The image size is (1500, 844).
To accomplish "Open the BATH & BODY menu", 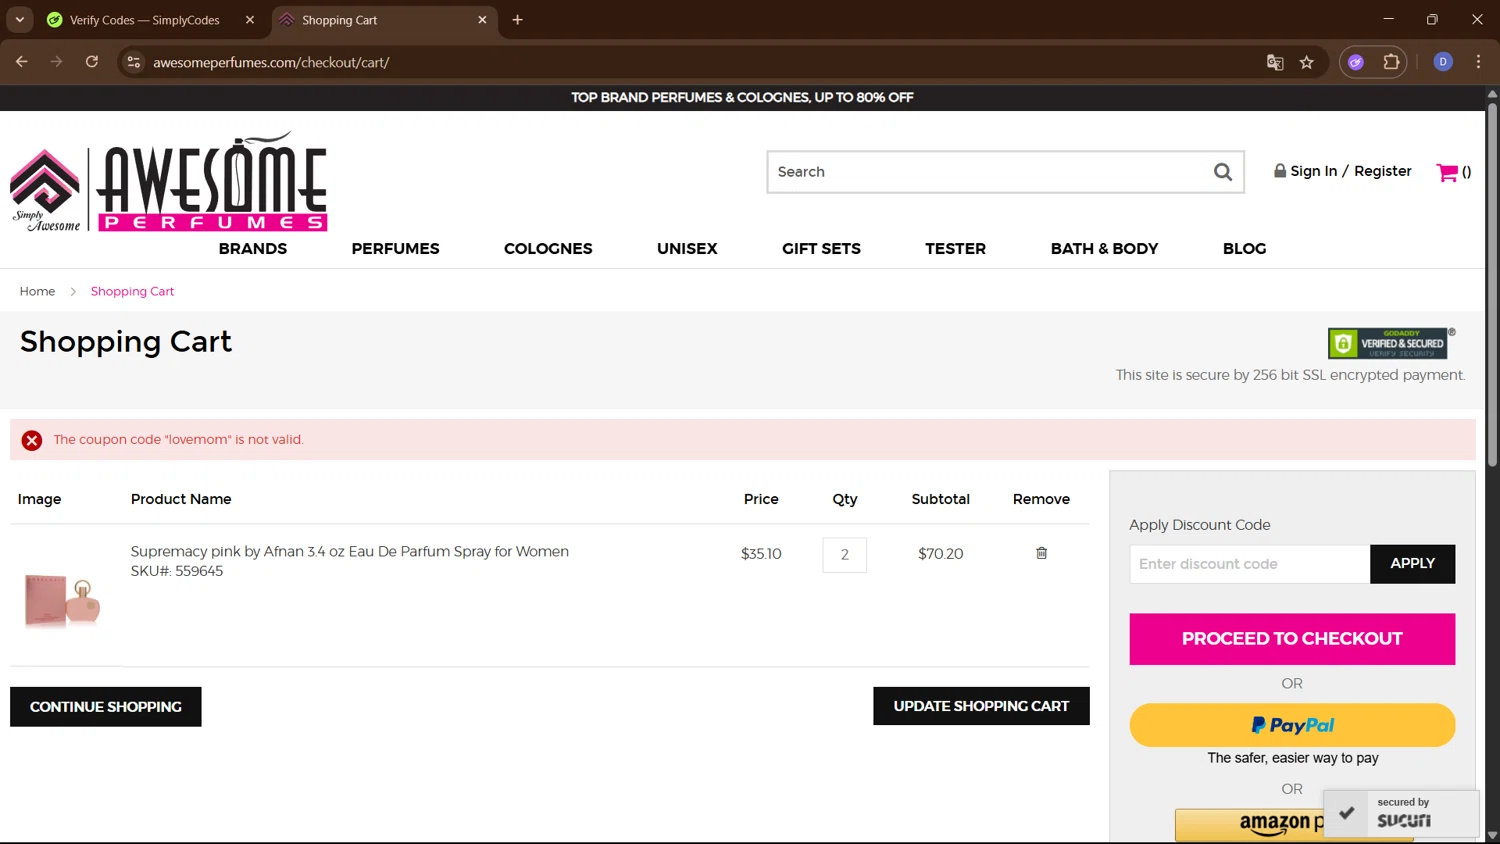I will pos(1104,249).
